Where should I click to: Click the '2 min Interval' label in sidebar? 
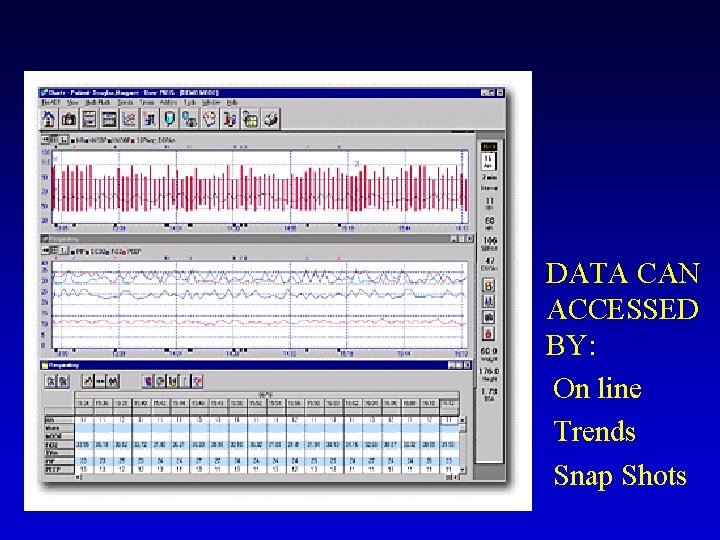489,182
